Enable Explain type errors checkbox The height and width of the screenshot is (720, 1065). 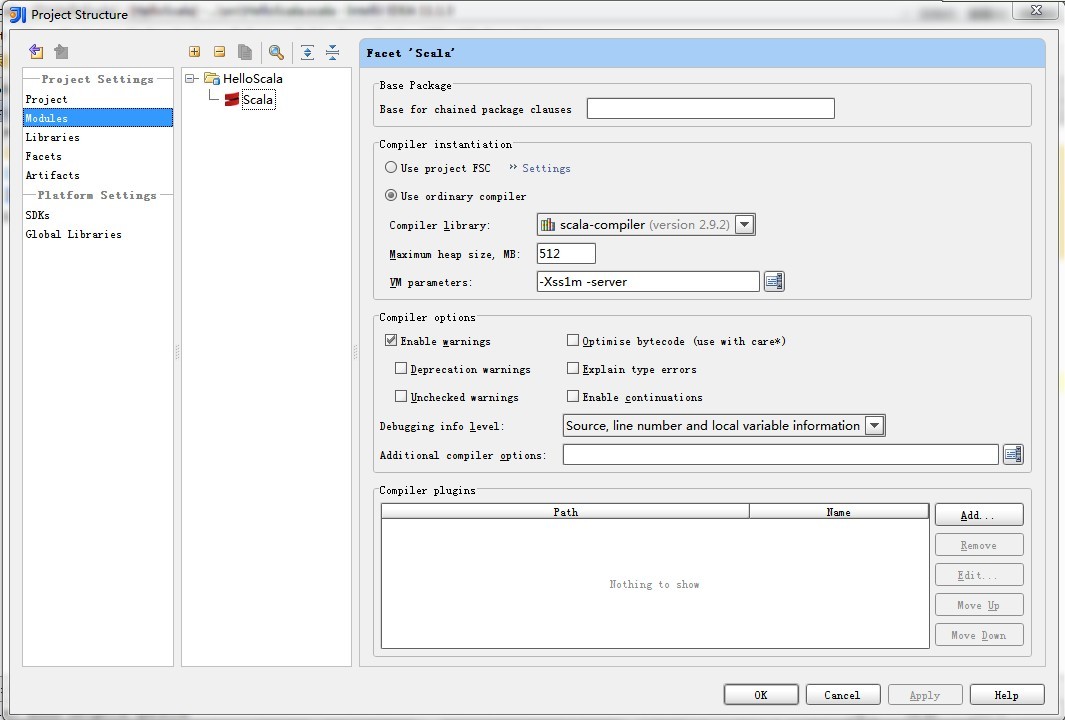(x=573, y=368)
